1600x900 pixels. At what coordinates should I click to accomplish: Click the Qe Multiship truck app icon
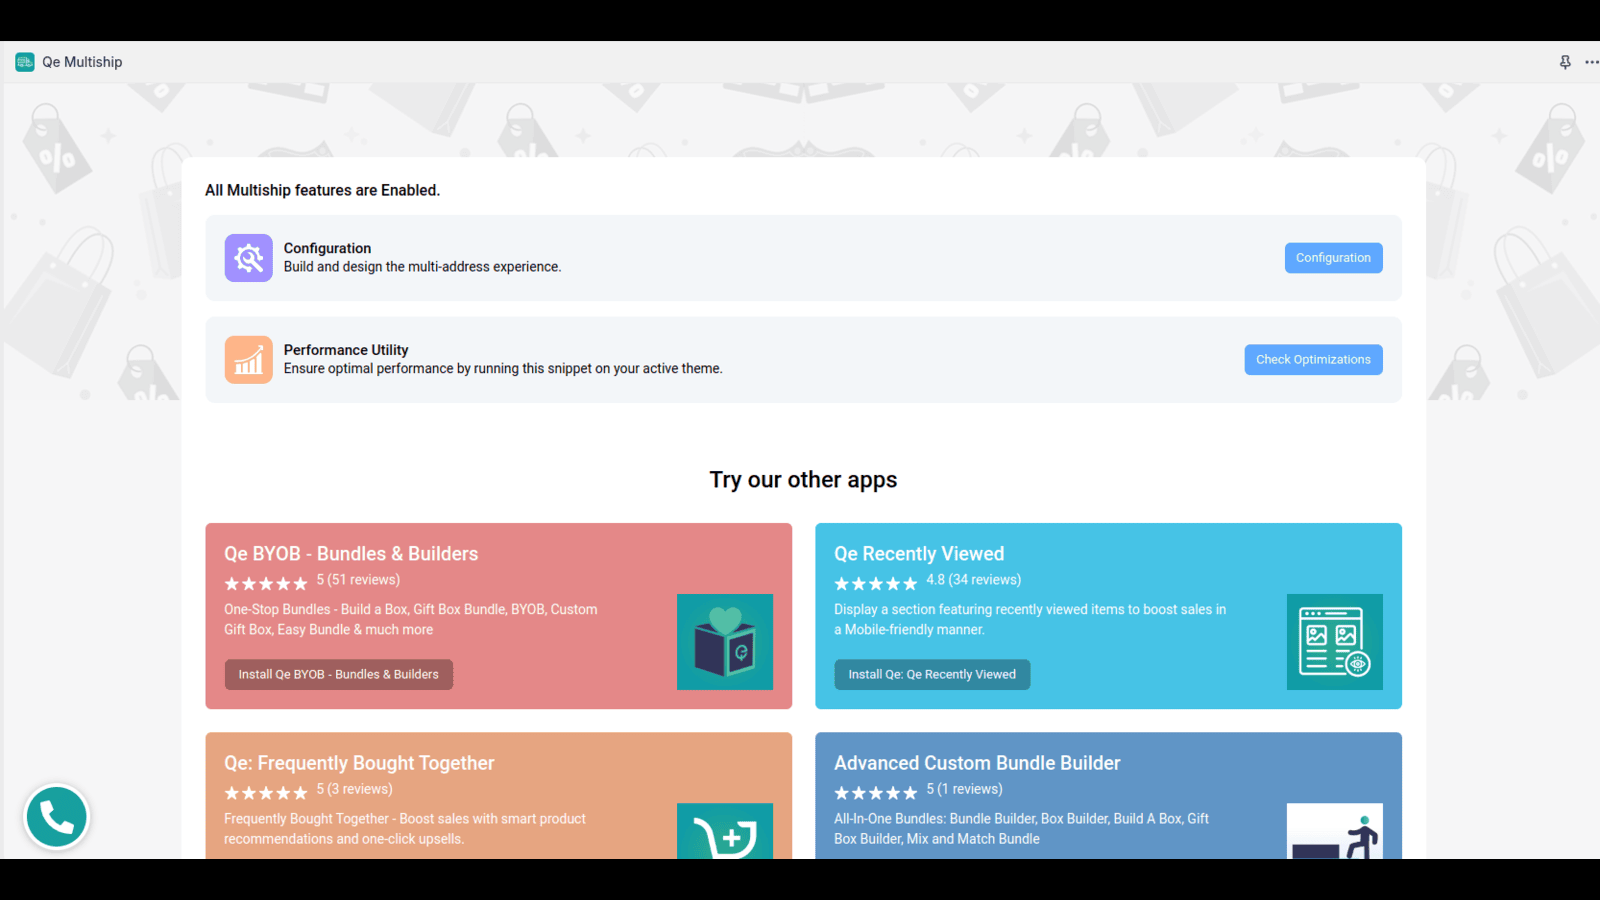[x=23, y=61]
